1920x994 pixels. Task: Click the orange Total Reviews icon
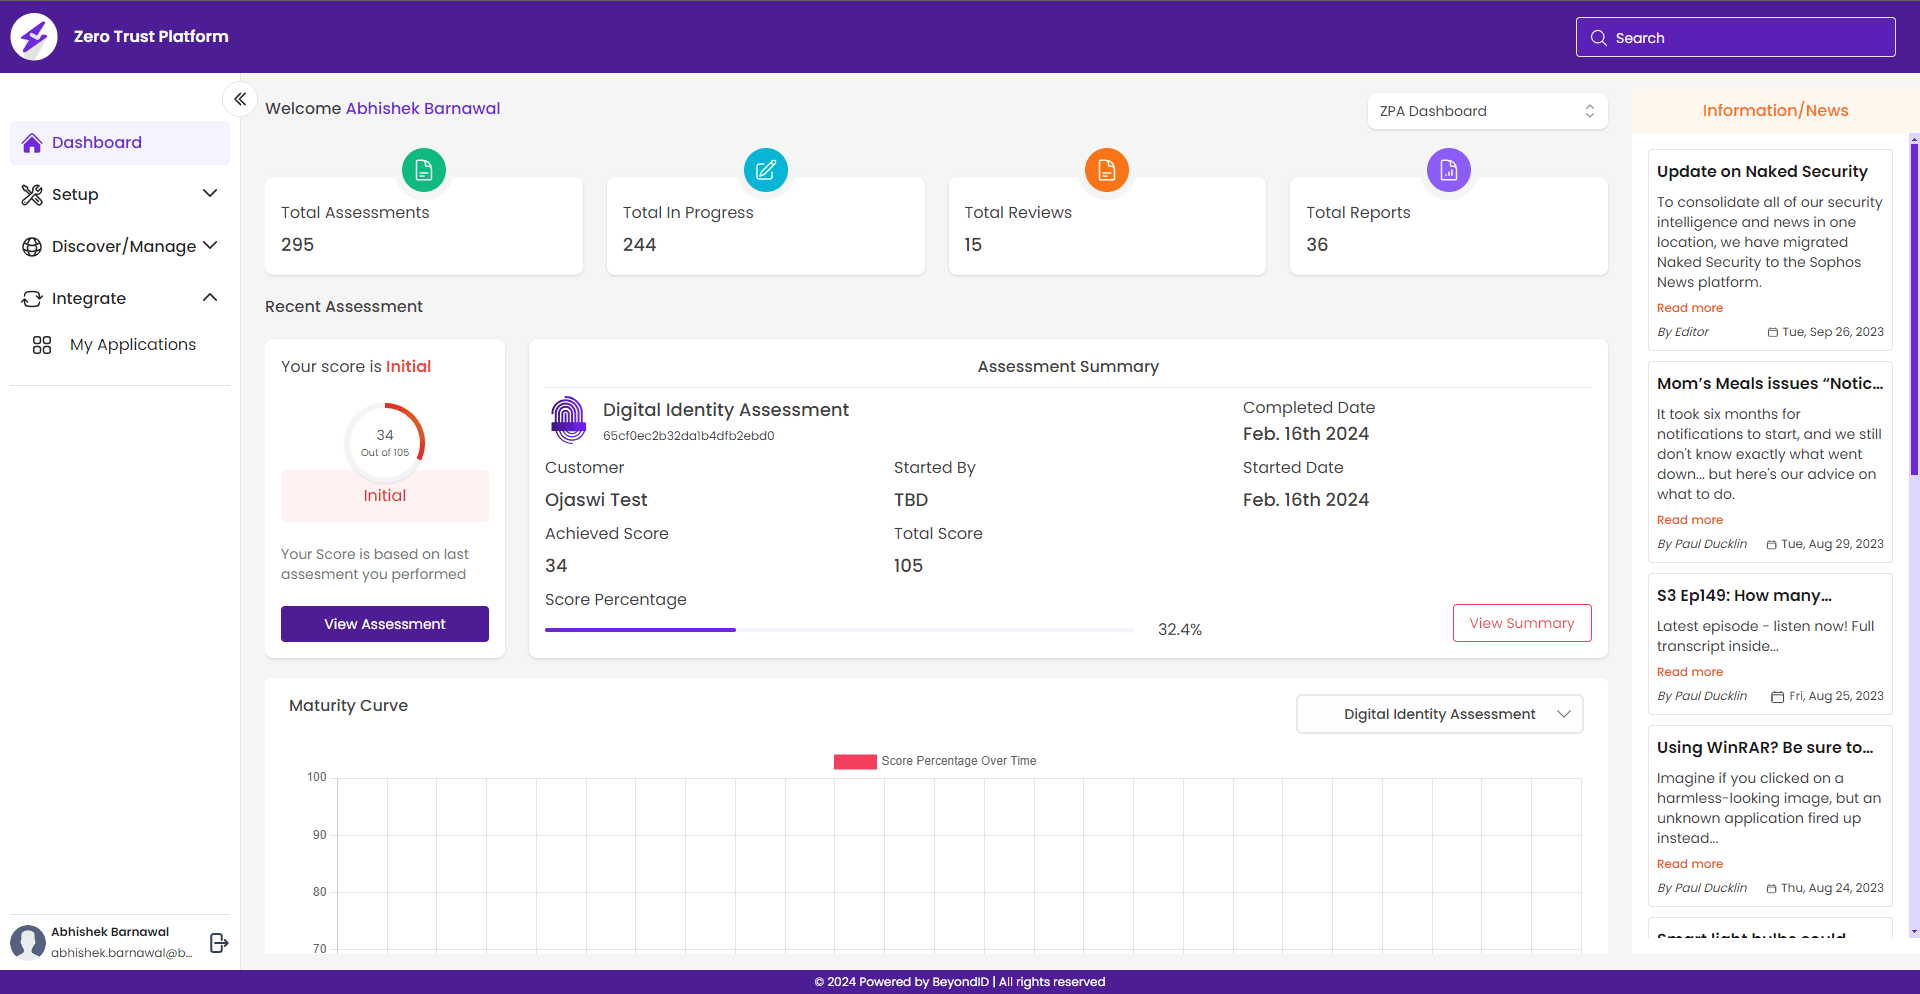[1106, 170]
